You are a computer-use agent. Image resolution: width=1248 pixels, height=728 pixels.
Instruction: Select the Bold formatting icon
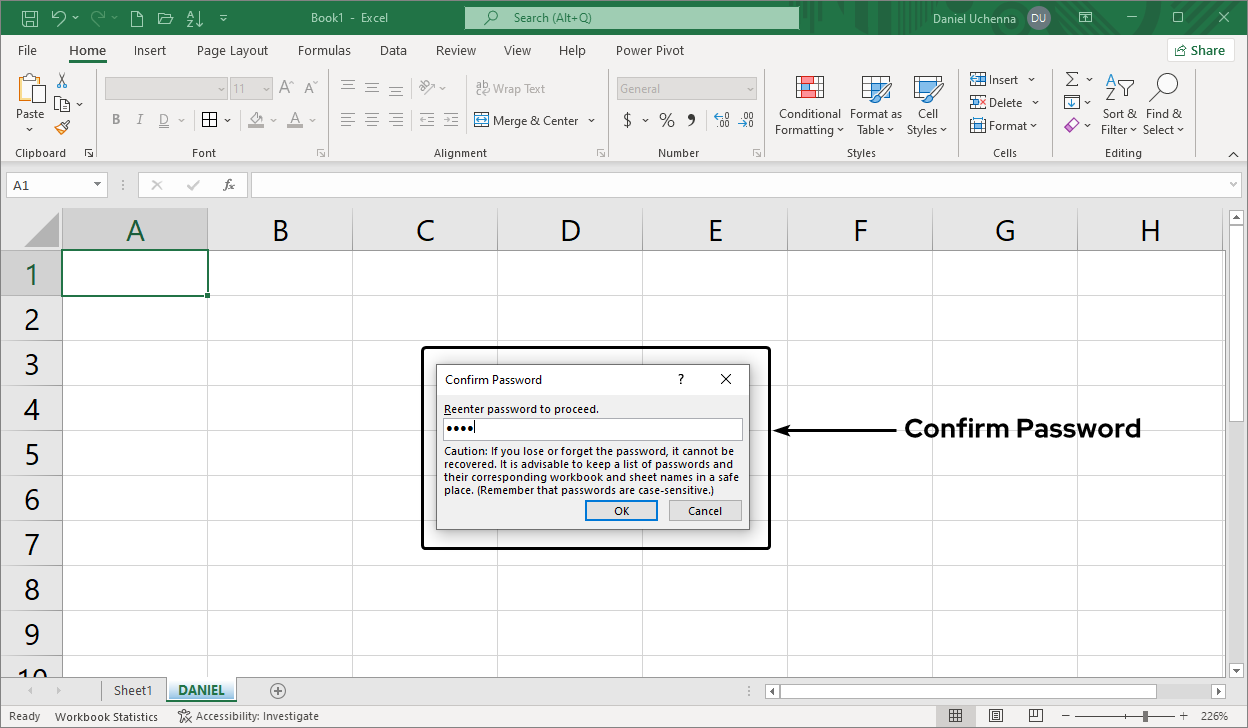116,119
